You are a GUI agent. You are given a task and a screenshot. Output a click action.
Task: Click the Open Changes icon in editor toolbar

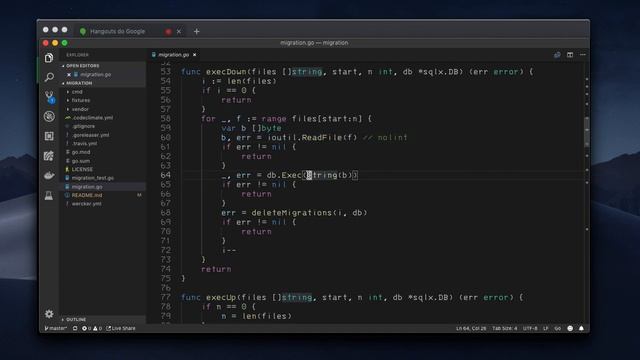(557, 55)
